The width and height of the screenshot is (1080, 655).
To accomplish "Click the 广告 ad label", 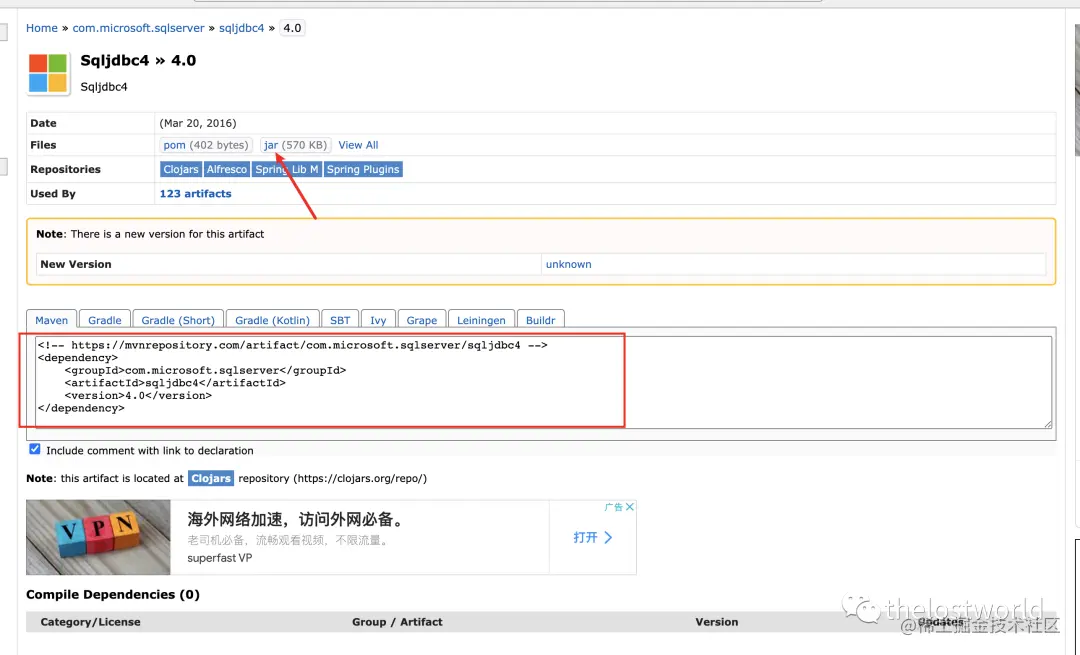I will tap(613, 507).
